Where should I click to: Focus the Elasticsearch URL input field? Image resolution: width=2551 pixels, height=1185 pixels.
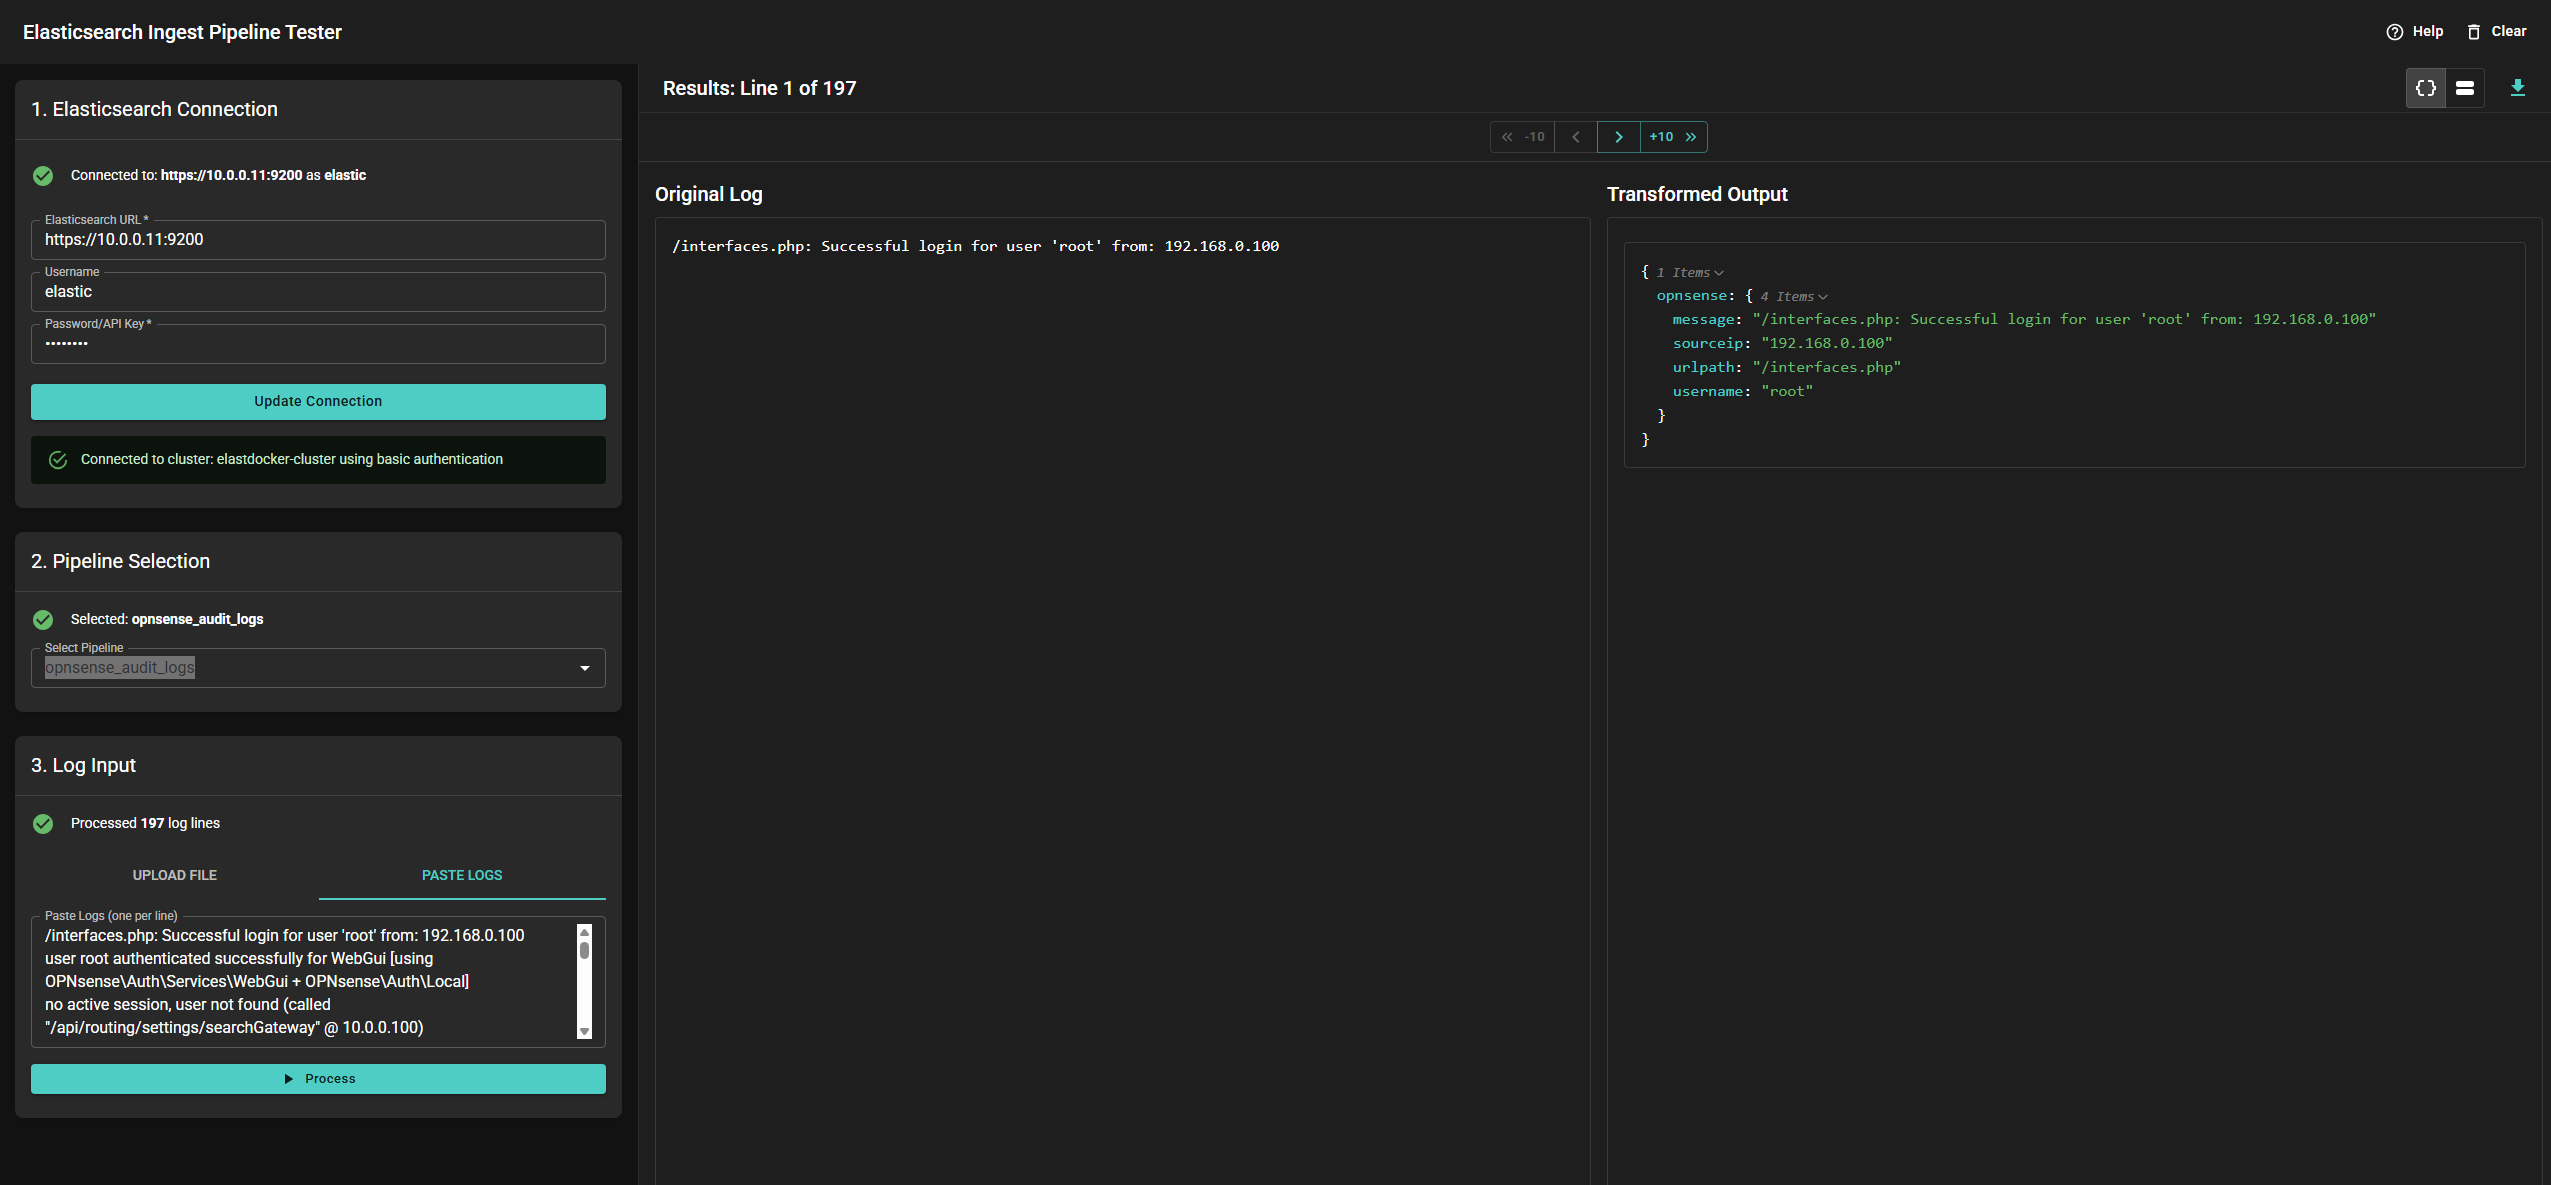[318, 240]
